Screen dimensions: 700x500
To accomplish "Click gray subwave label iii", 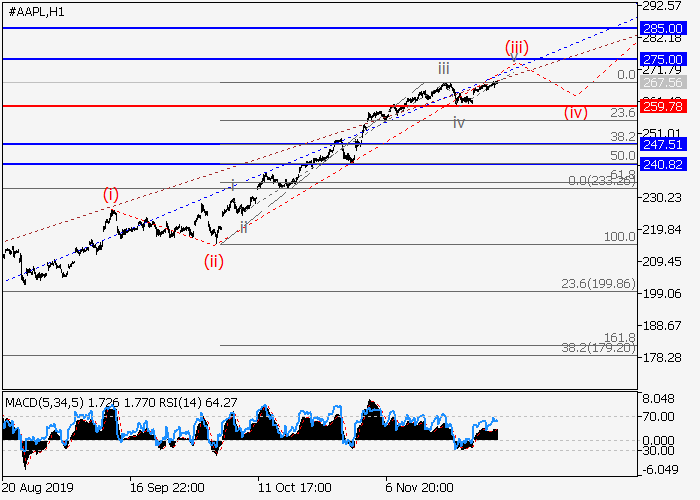I will tap(443, 69).
